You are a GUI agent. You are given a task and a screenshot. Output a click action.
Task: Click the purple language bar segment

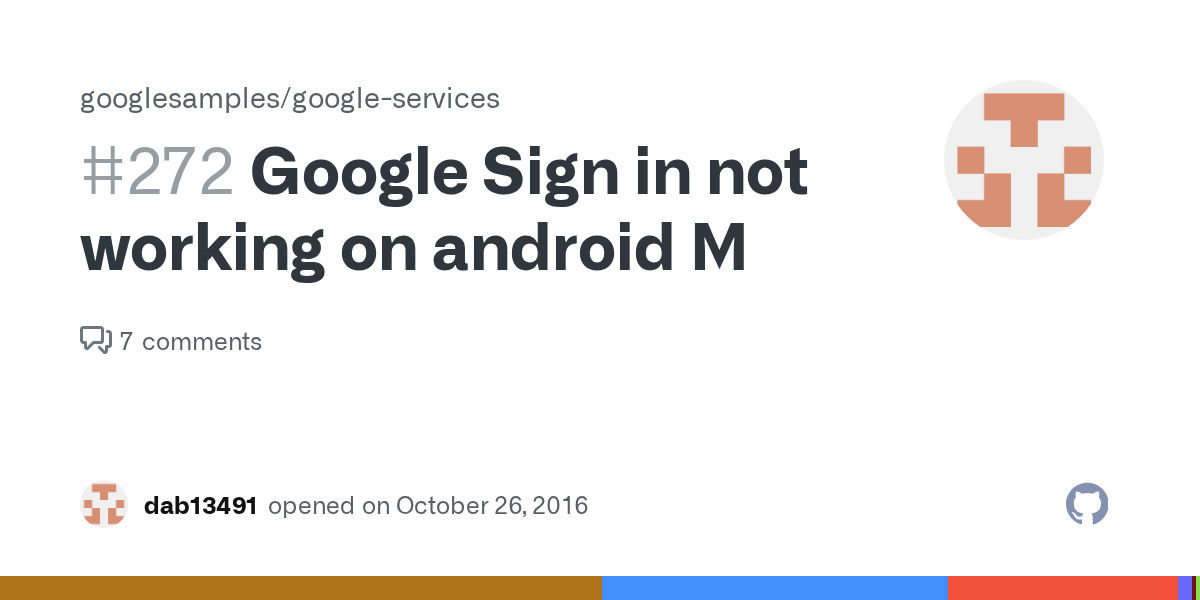pos(1184,588)
